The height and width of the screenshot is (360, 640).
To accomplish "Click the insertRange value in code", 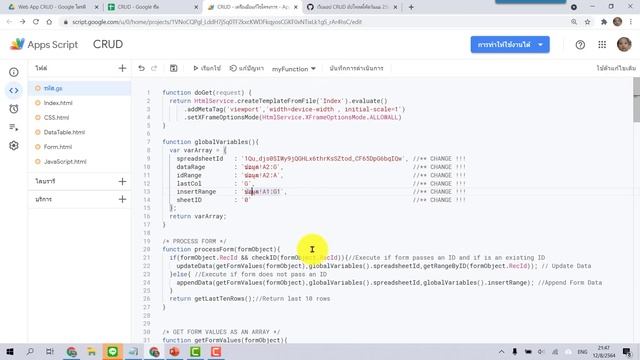I will click(264, 192).
